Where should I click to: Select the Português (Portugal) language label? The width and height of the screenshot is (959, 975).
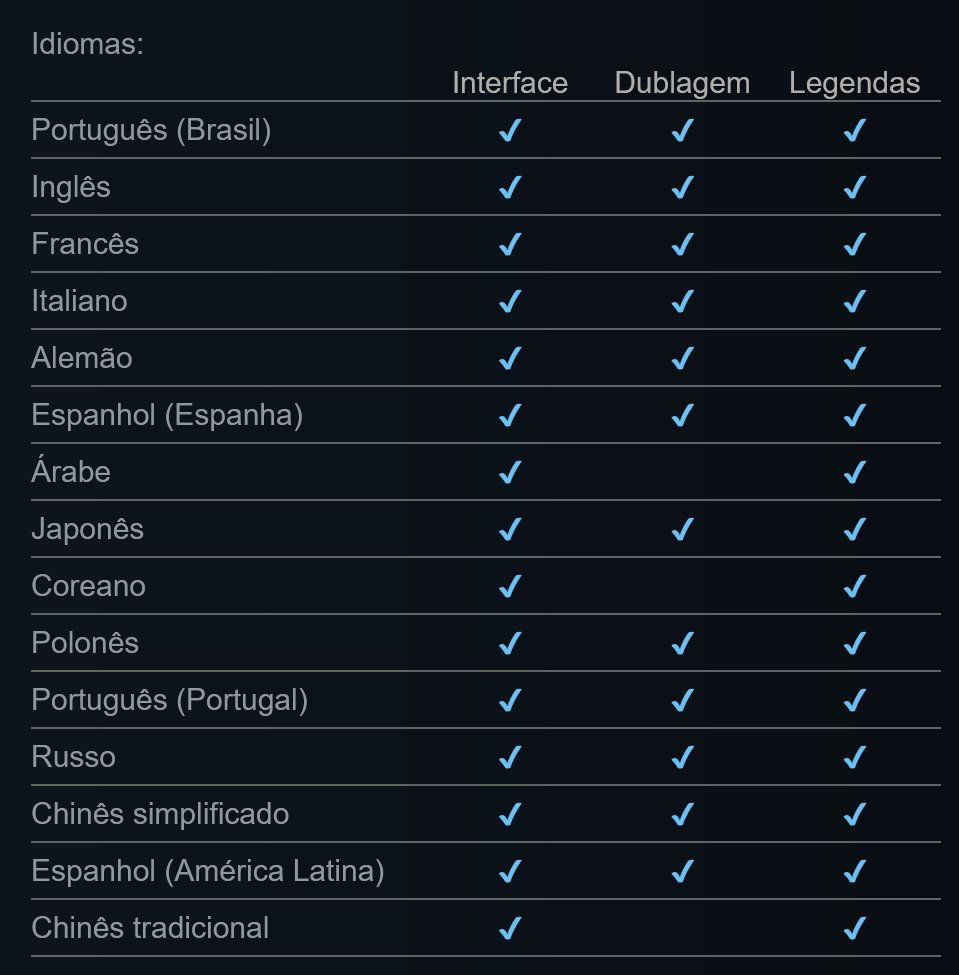point(170,700)
